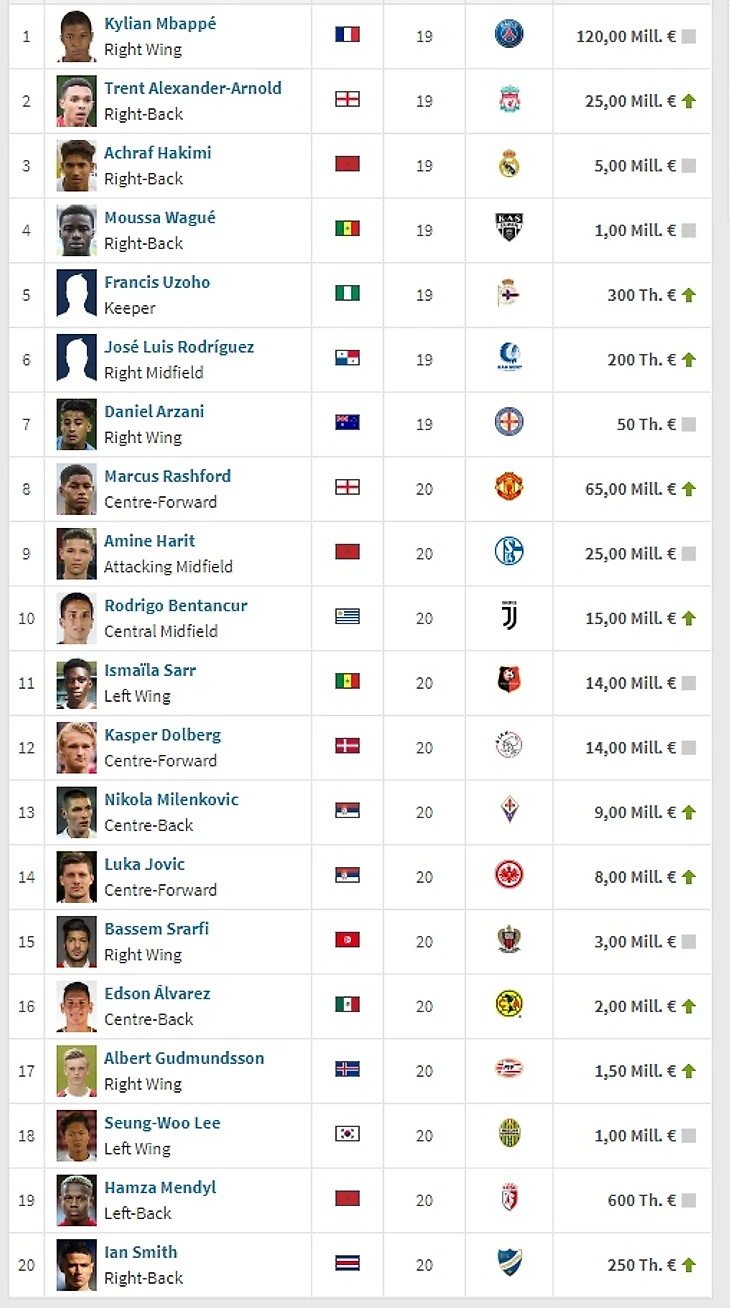Viewport: 730px width, 1308px height.
Task: Click the Paris Saint-Germain club crest
Action: 509,35
